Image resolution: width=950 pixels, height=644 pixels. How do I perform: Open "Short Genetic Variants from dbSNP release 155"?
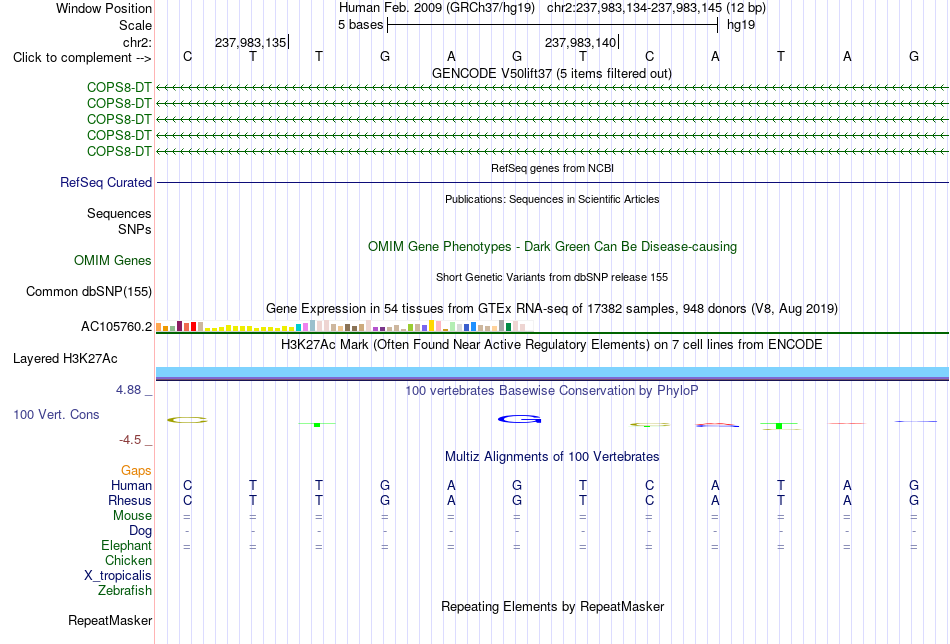(552, 277)
